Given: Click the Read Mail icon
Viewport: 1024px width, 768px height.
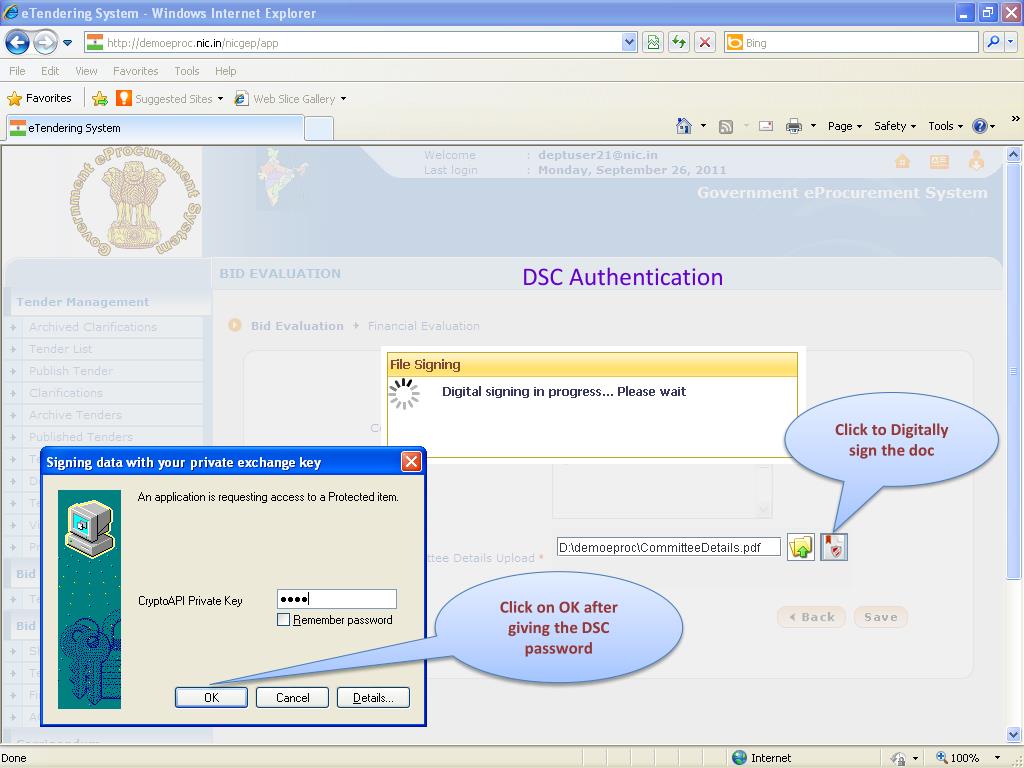Looking at the screenshot, I should pos(766,126).
